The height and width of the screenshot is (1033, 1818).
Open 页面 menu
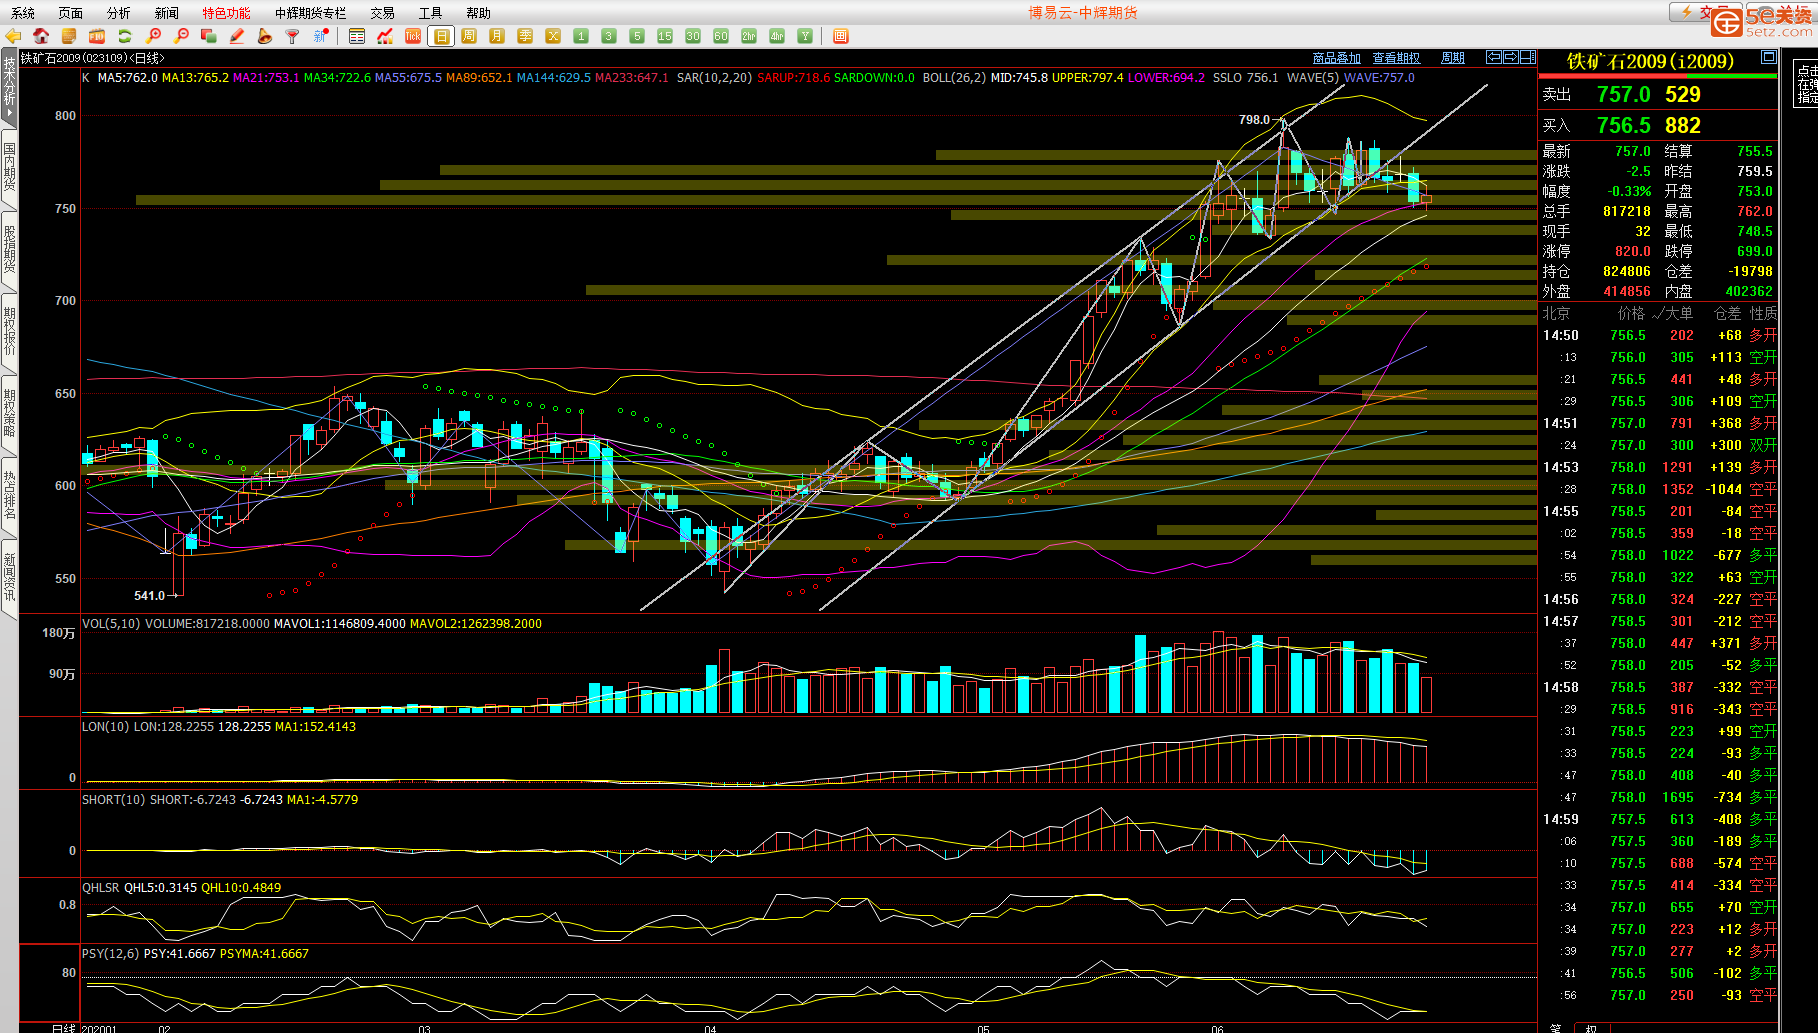[71, 13]
